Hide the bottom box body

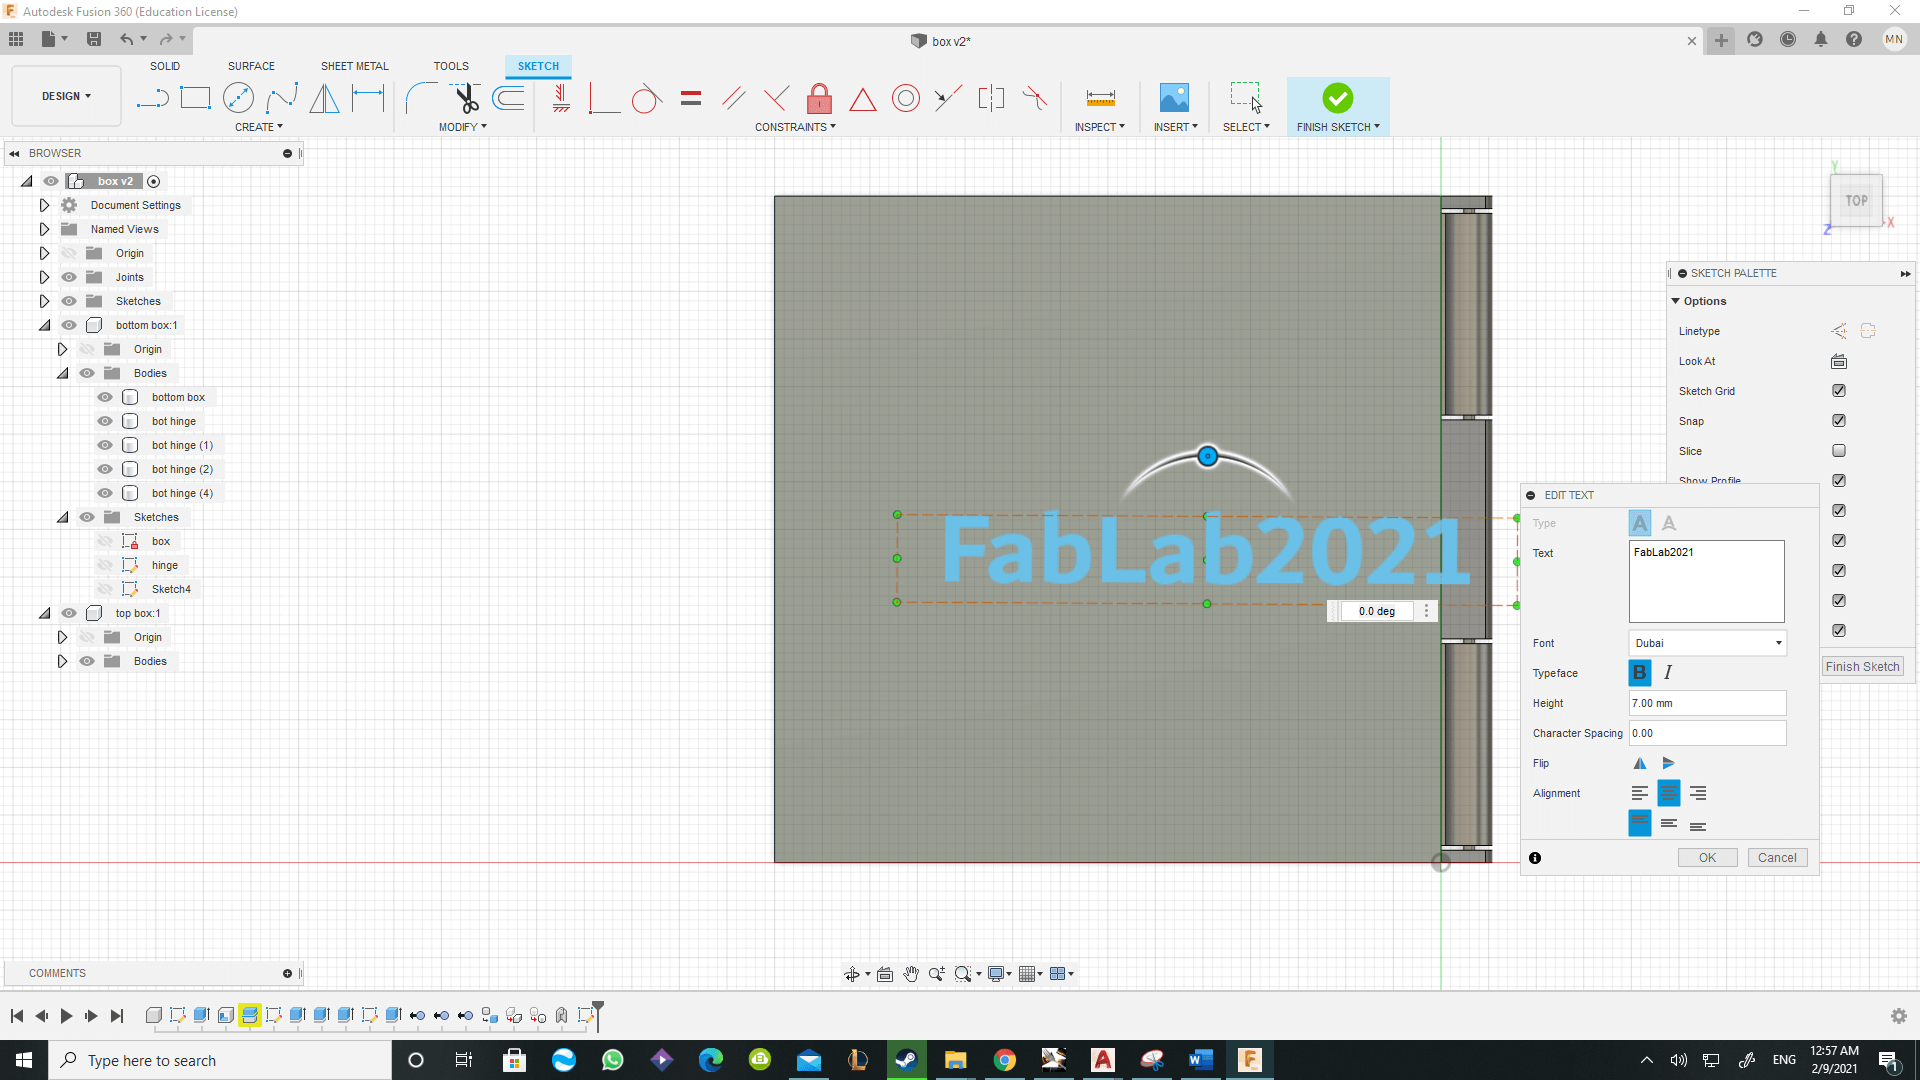coord(105,397)
